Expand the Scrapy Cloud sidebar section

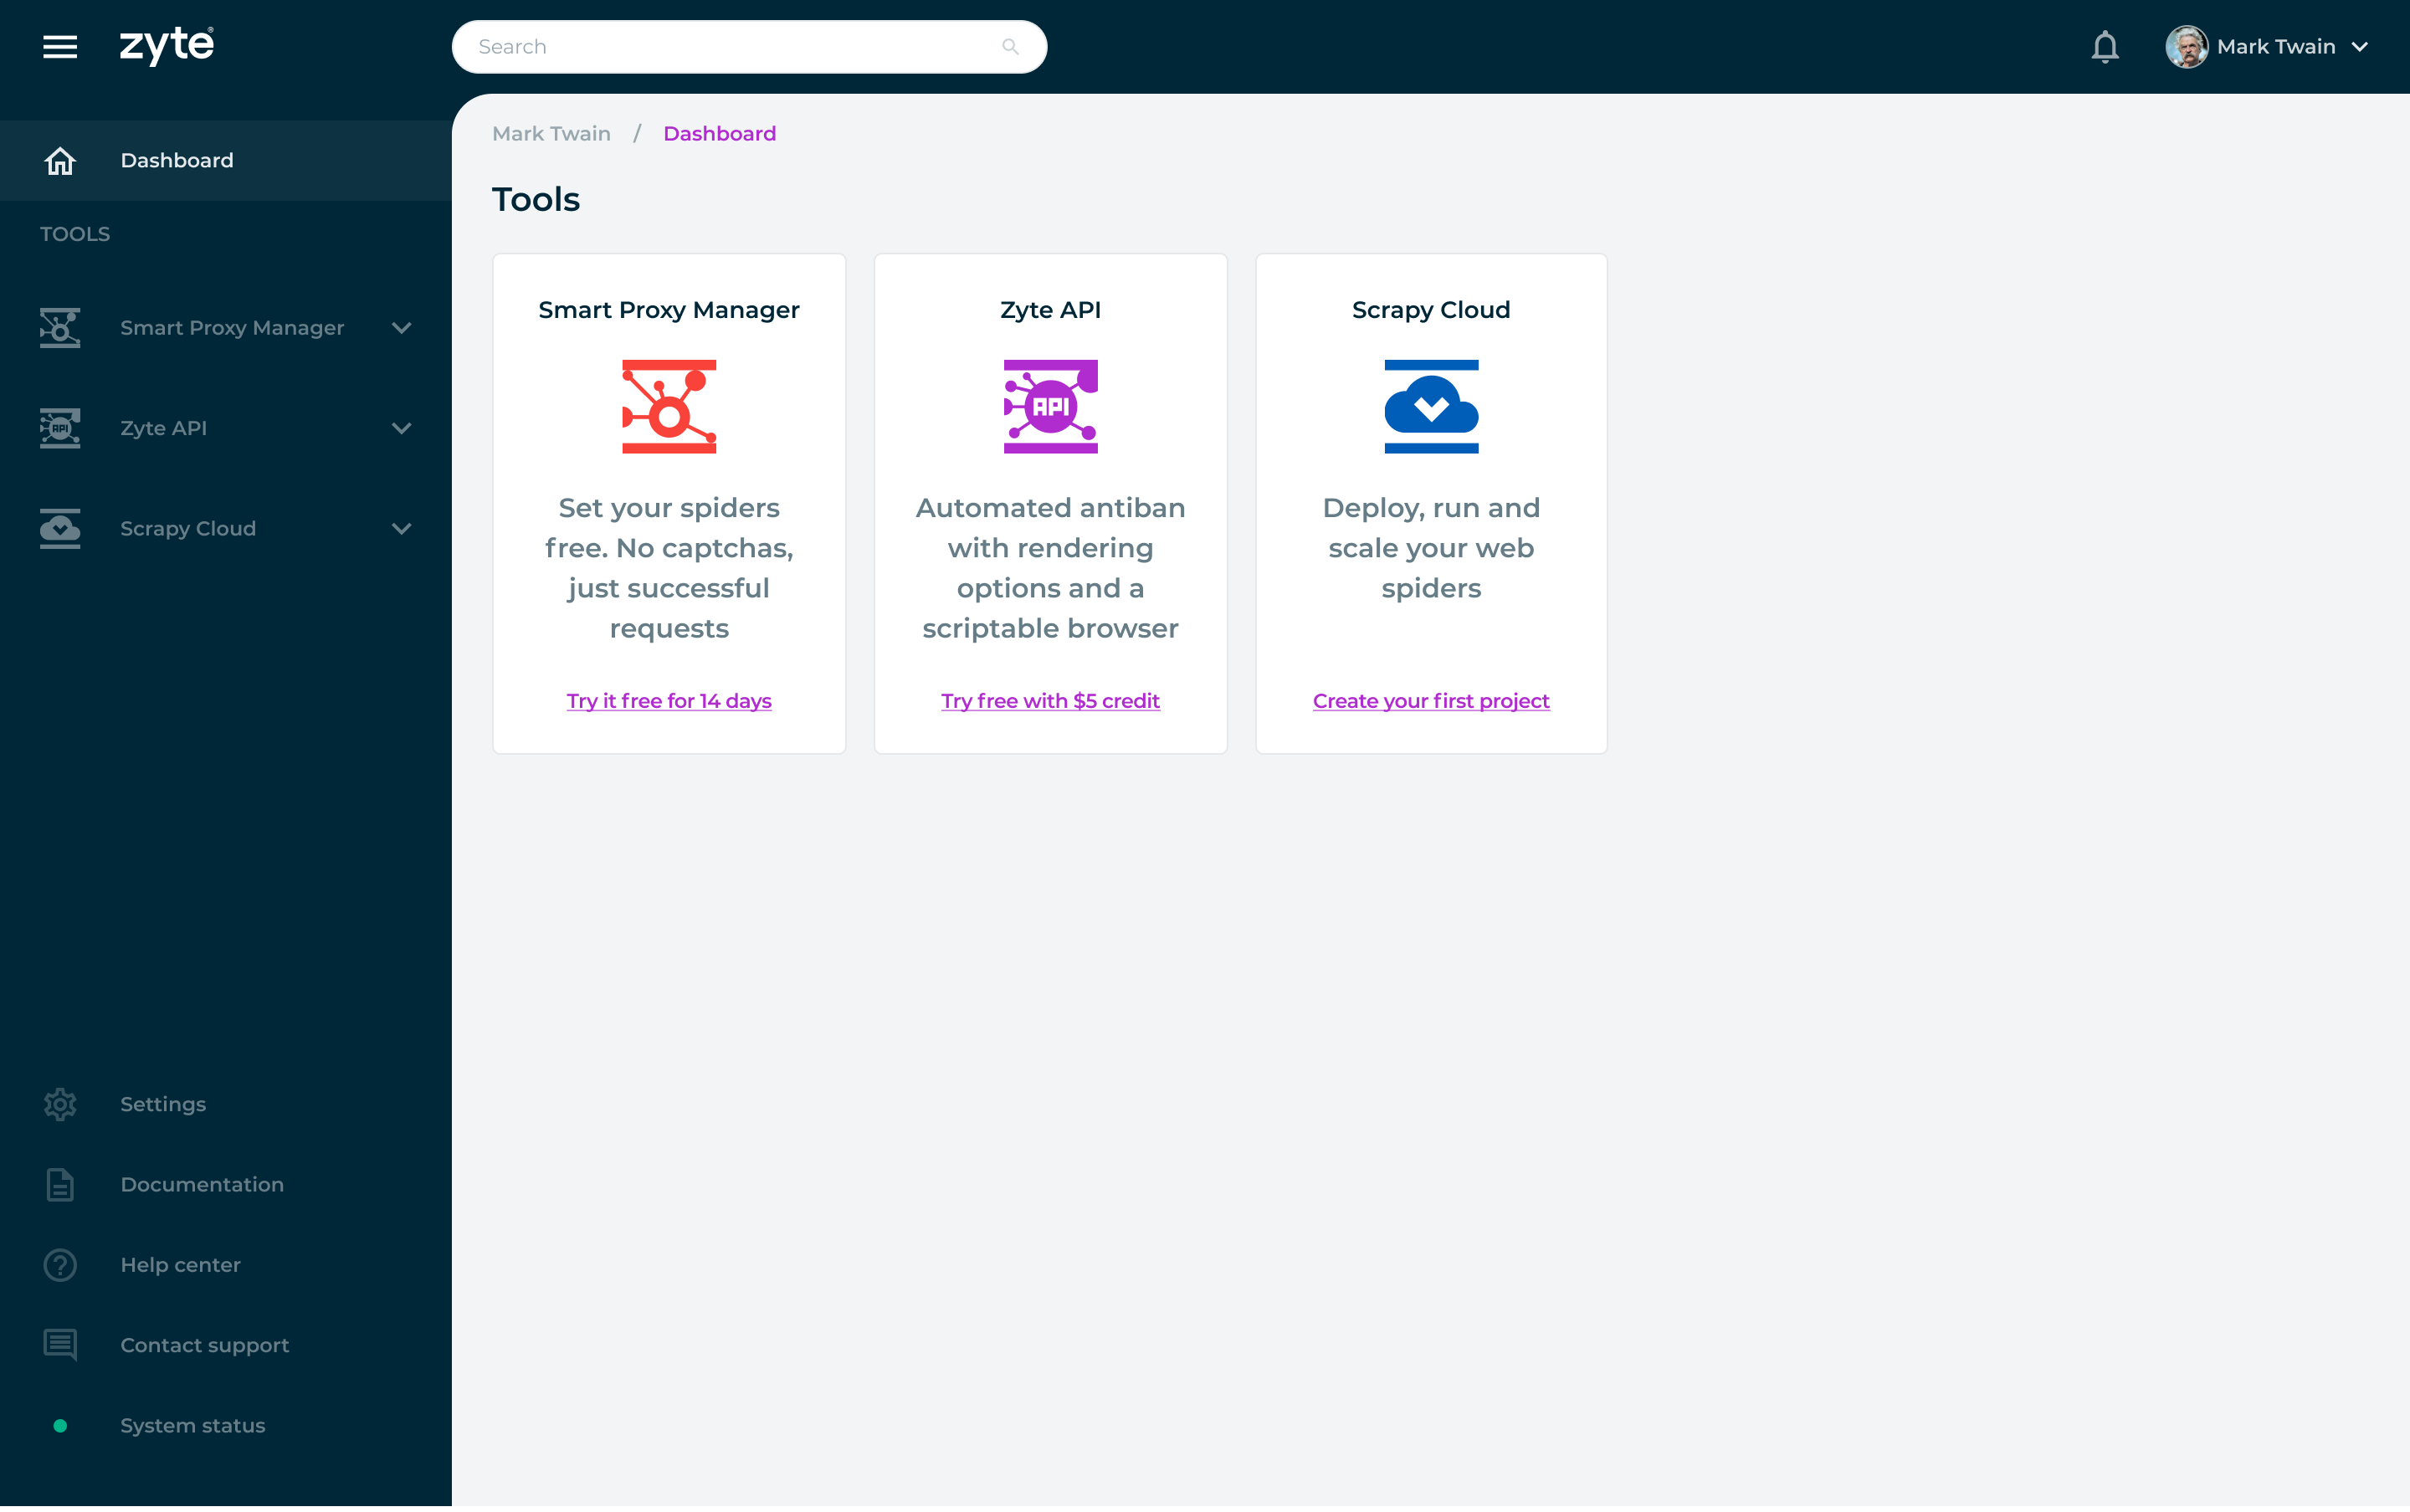point(401,528)
